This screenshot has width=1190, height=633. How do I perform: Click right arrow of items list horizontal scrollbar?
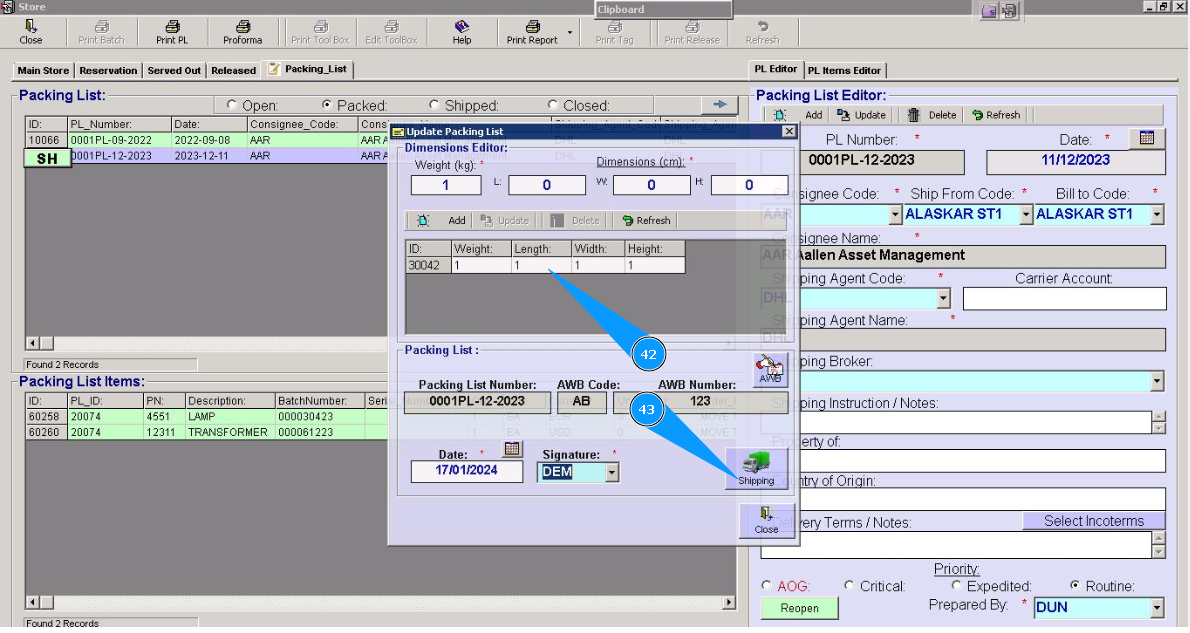729,602
